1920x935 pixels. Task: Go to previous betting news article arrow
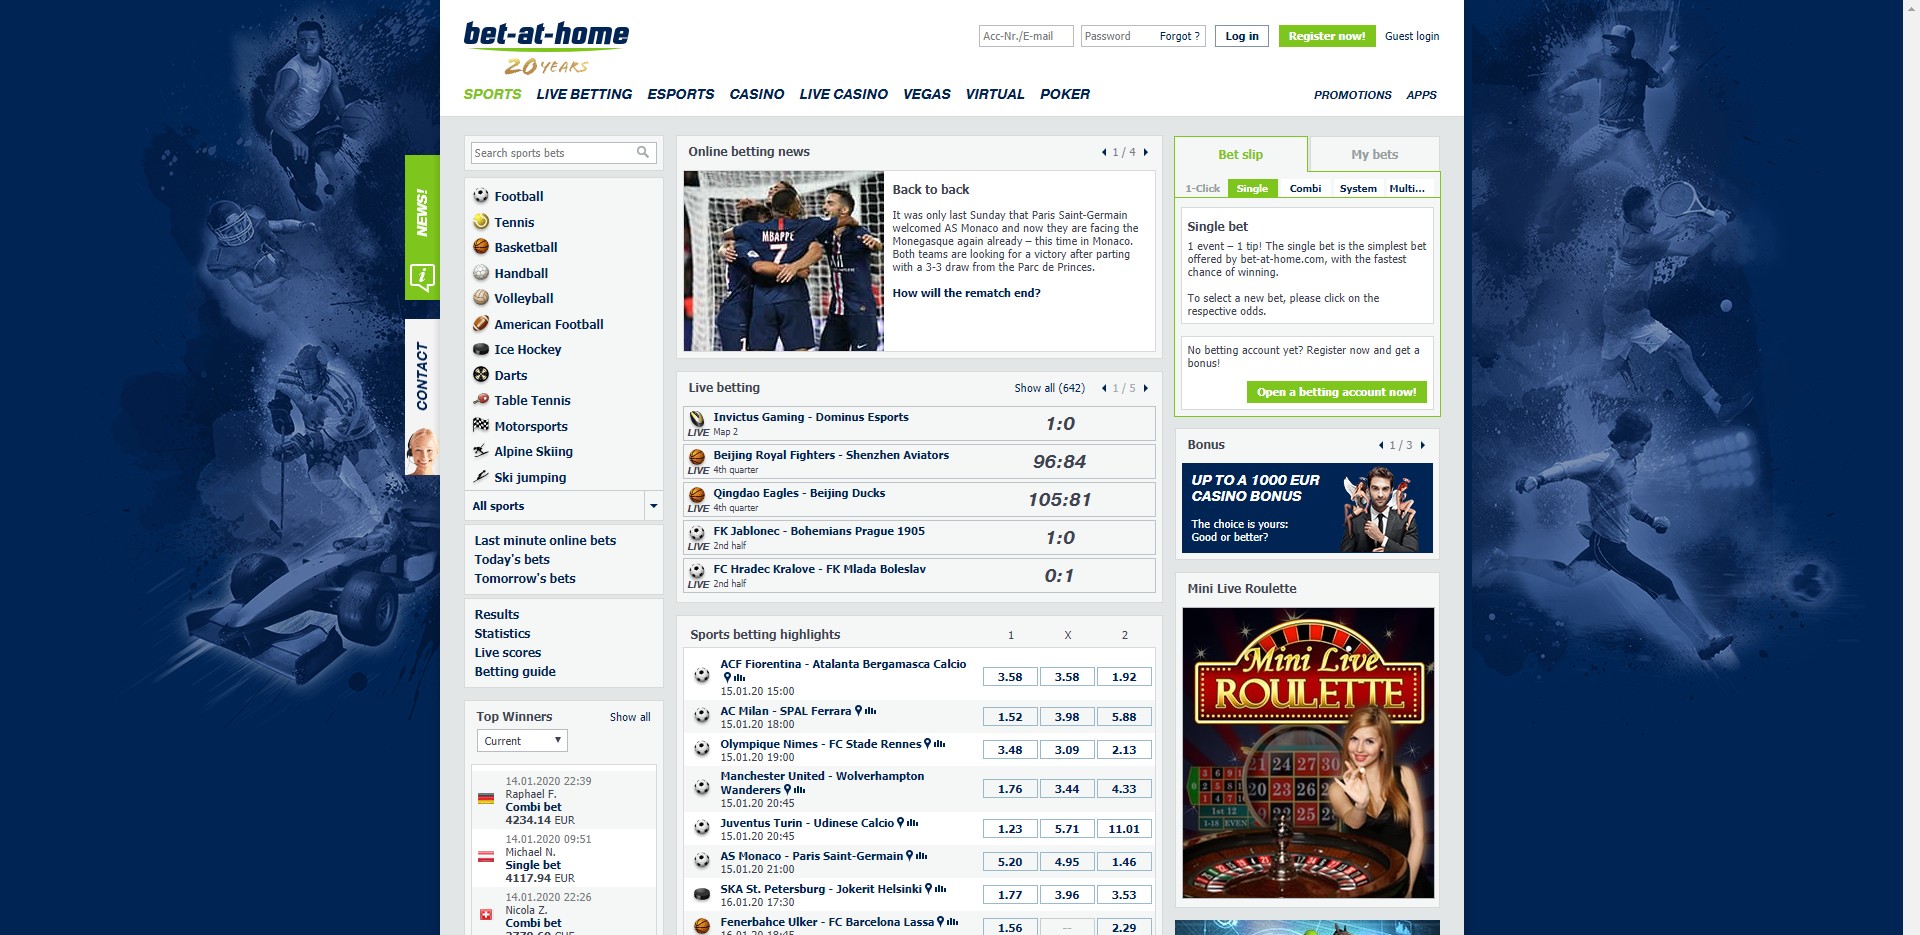pyautogui.click(x=1103, y=152)
